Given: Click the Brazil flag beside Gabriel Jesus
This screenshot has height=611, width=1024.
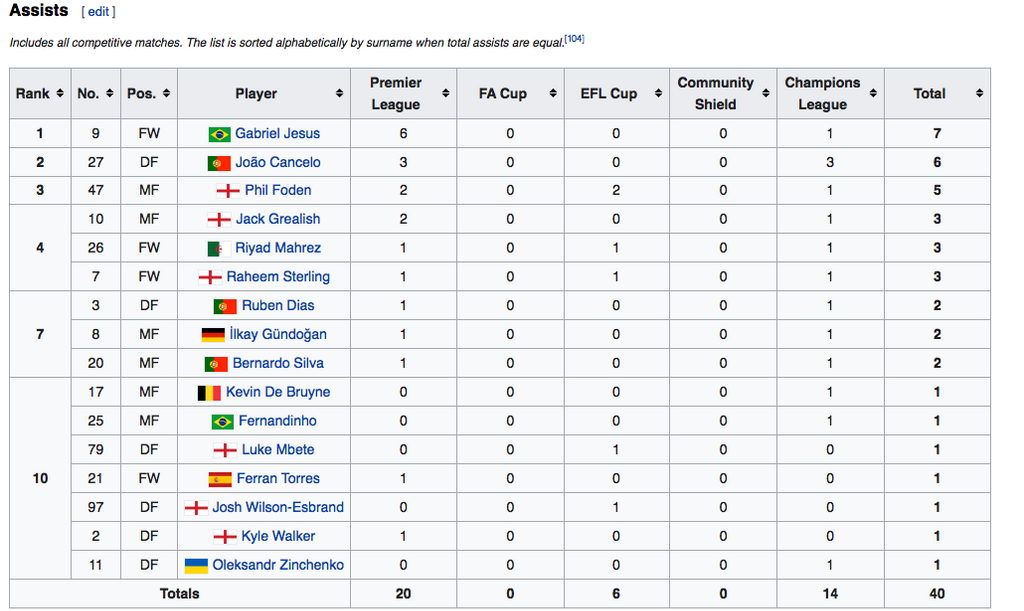Looking at the screenshot, I should pos(219,134).
